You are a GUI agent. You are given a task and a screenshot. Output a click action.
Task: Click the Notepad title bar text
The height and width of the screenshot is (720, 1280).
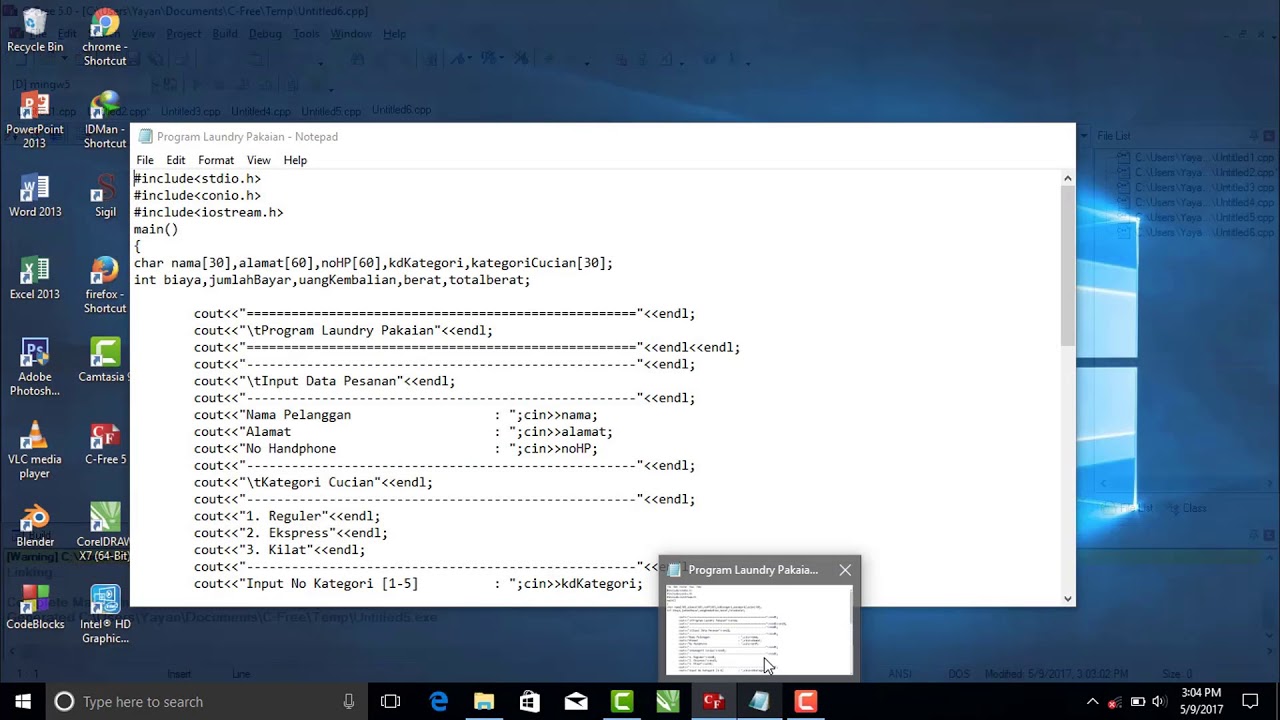click(x=247, y=137)
